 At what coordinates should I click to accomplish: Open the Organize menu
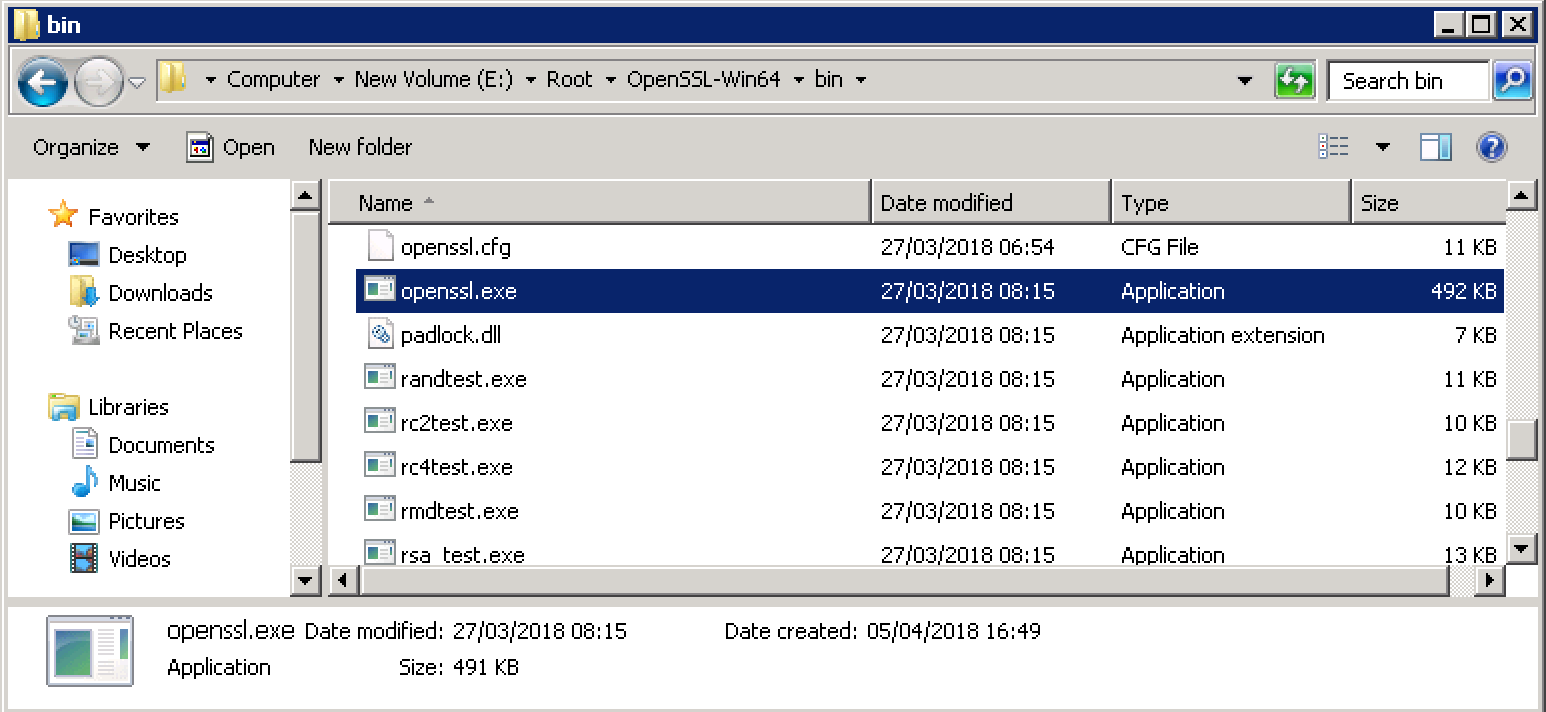tap(91, 147)
